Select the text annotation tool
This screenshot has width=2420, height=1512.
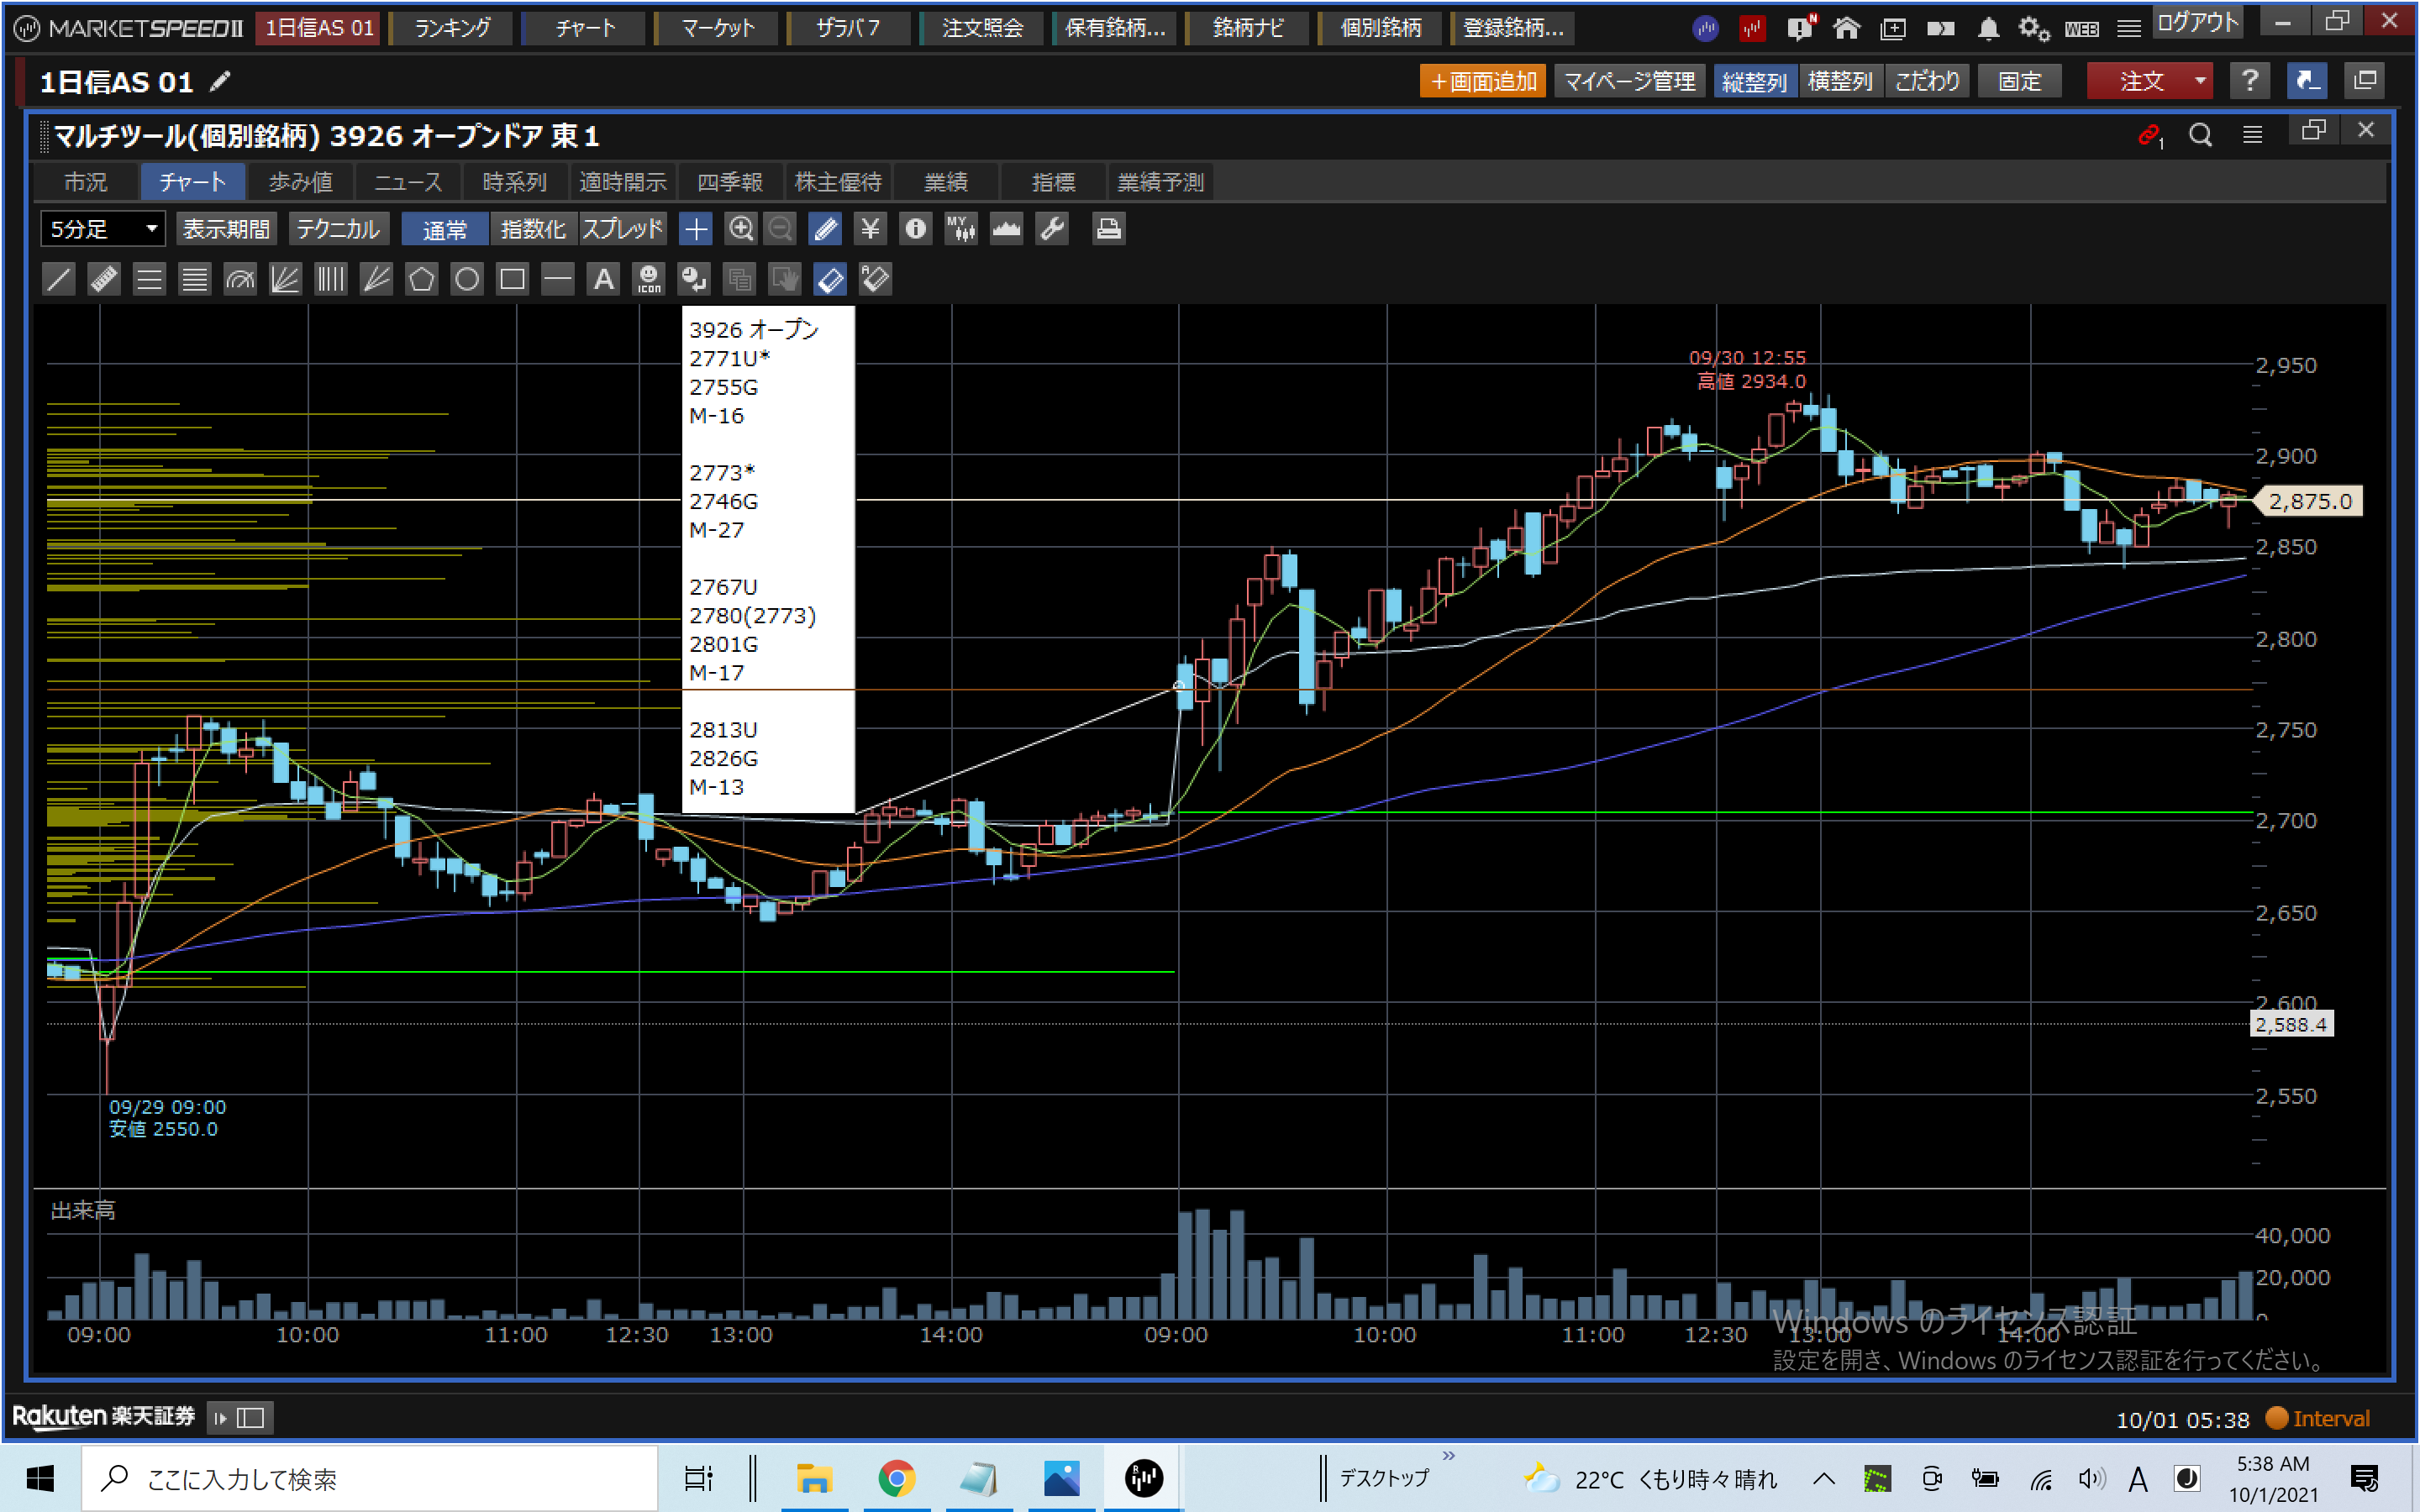[604, 279]
